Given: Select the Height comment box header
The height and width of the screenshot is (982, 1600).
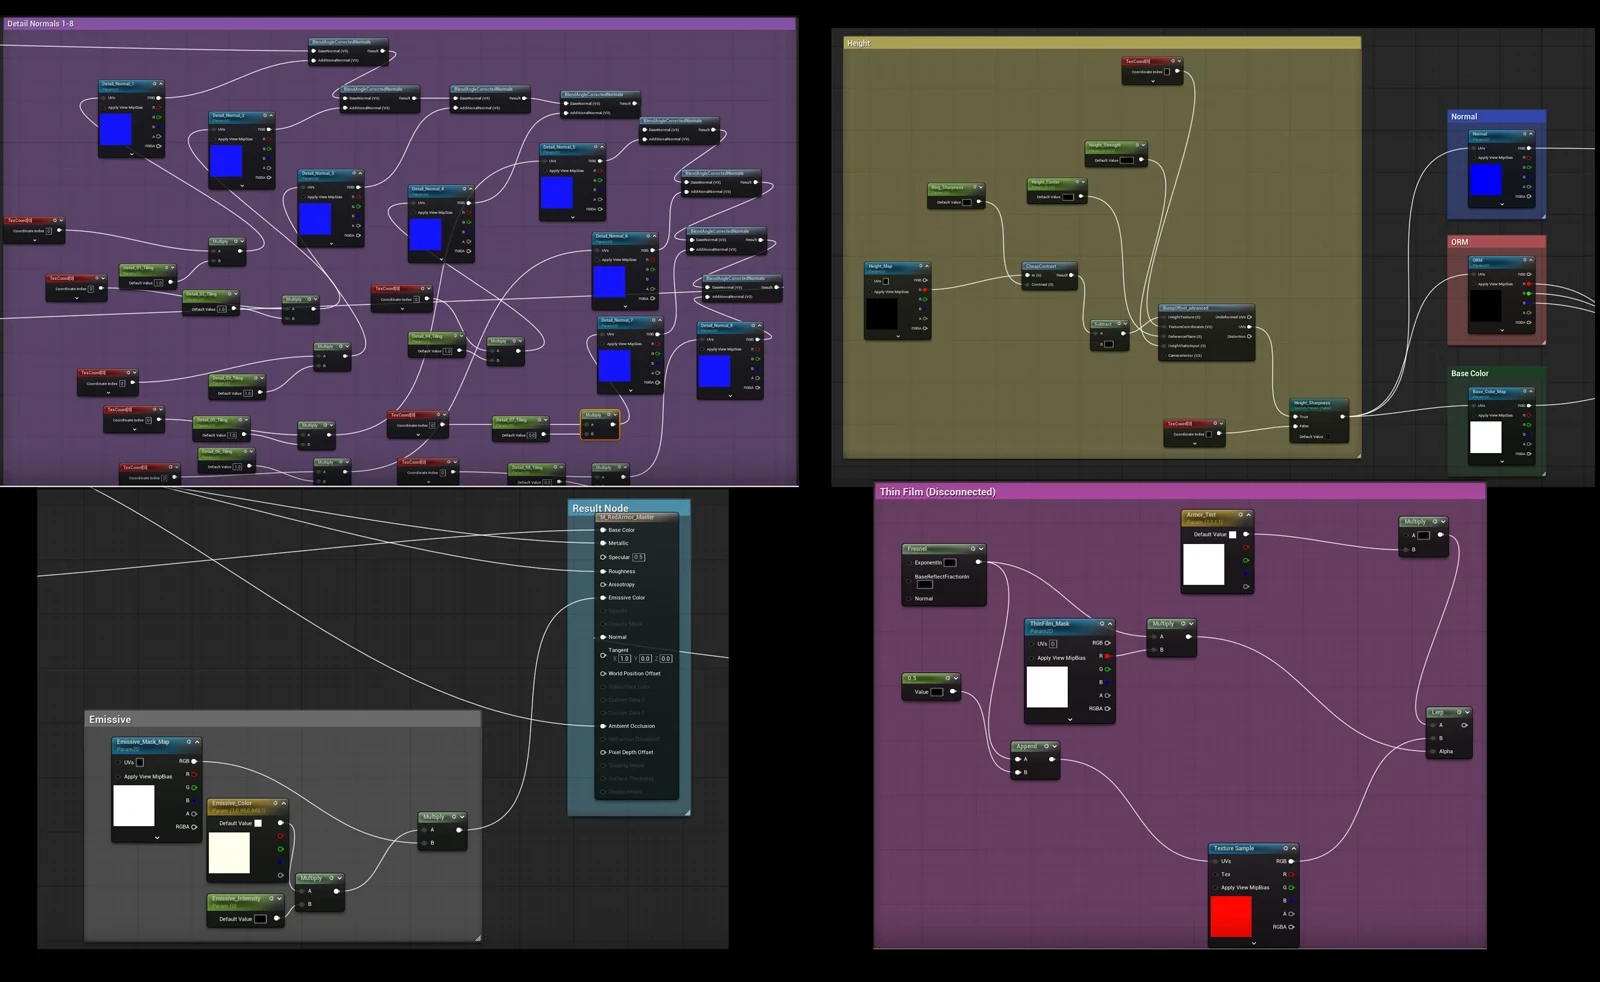Looking at the screenshot, I should click(x=1102, y=43).
